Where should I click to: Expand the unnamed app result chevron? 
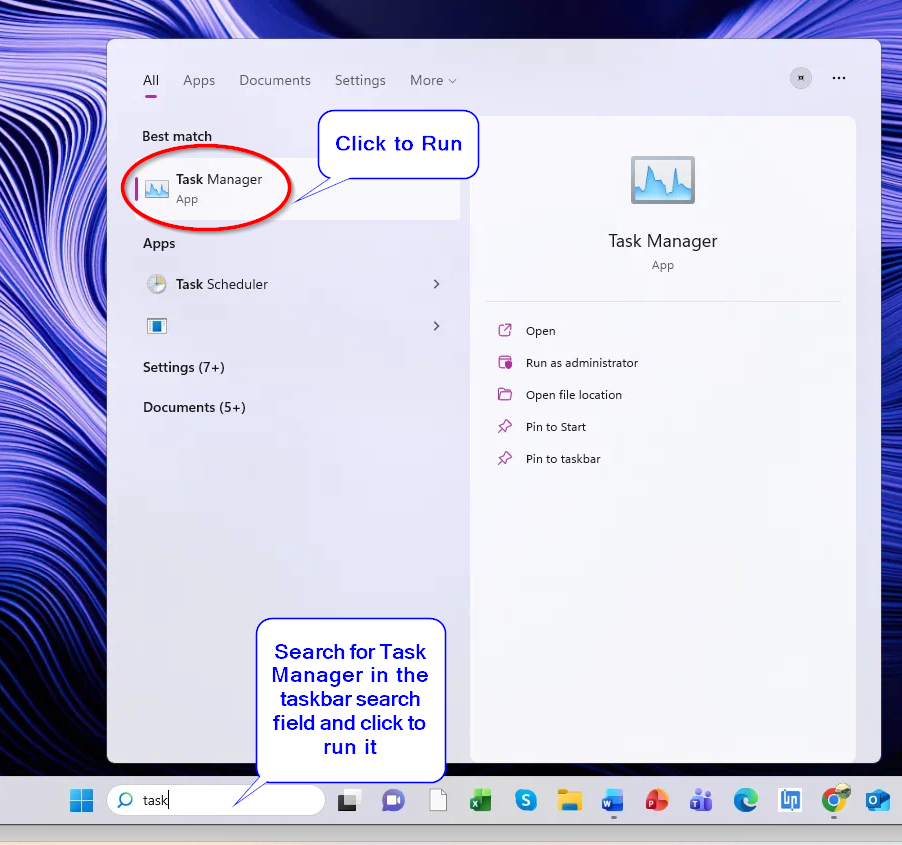[x=436, y=326]
